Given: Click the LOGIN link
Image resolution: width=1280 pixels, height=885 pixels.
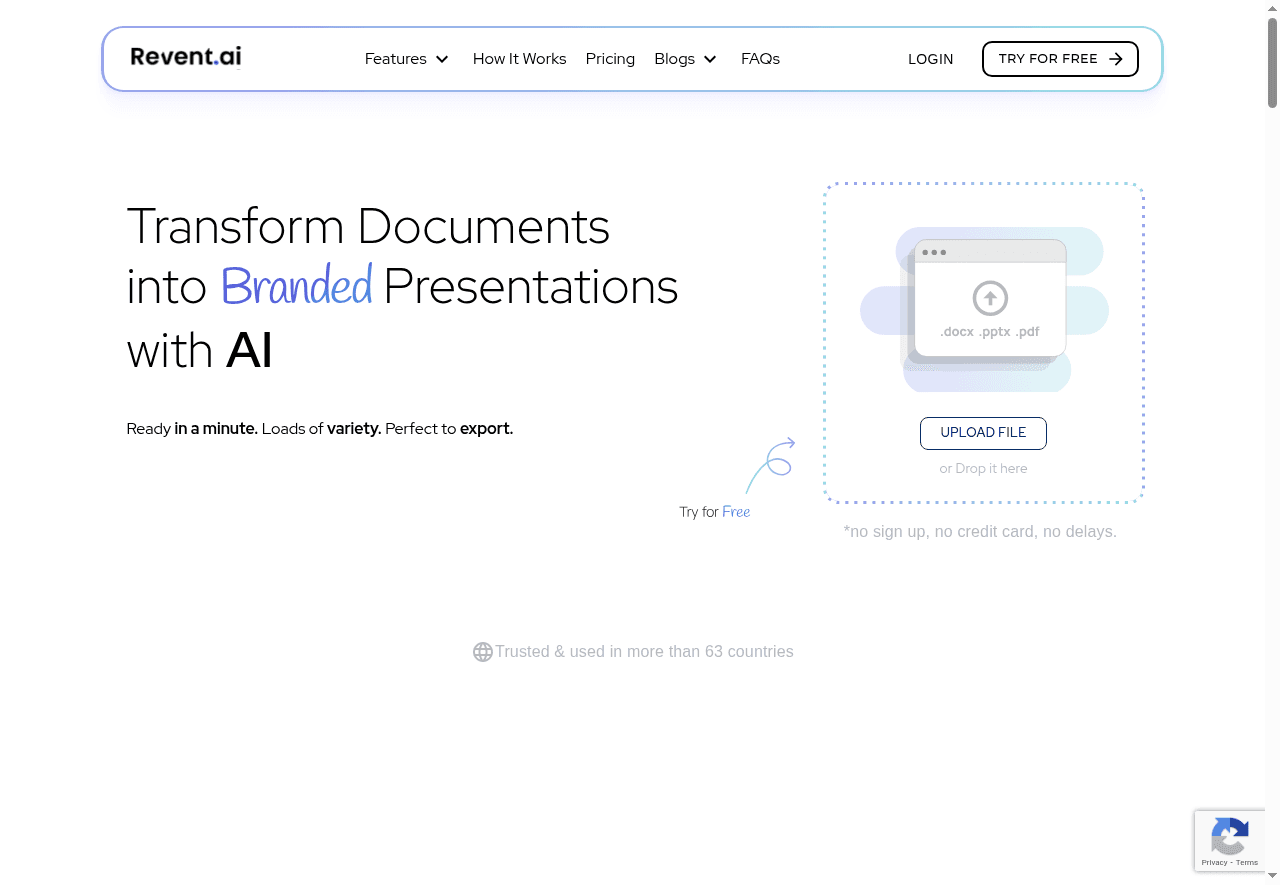Looking at the screenshot, I should pos(930,59).
